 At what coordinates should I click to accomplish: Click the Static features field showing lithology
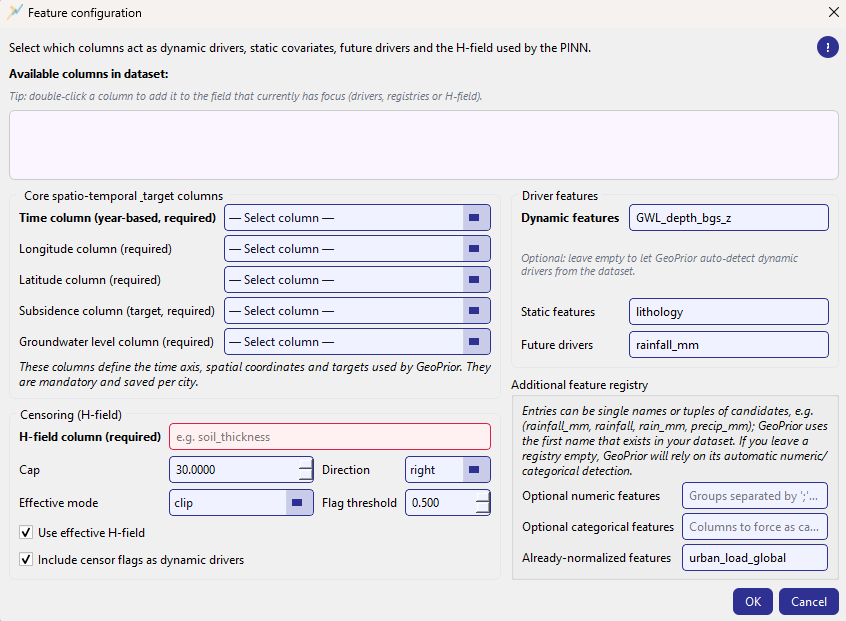728,311
